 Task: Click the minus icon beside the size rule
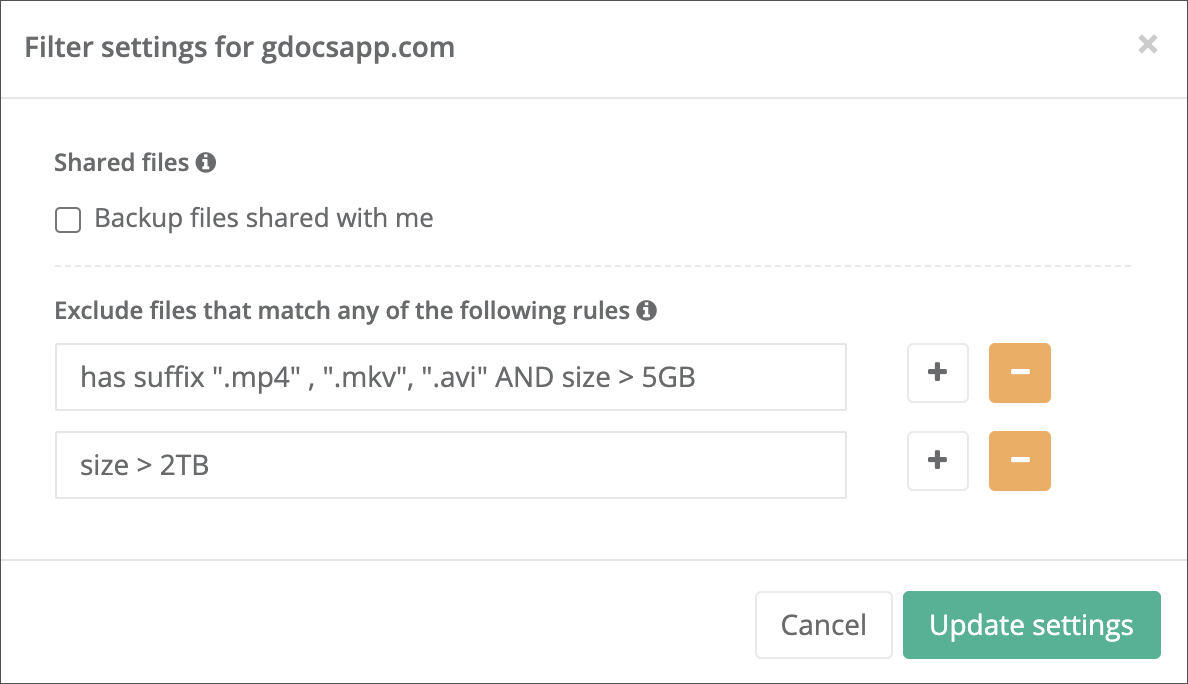click(x=1019, y=461)
